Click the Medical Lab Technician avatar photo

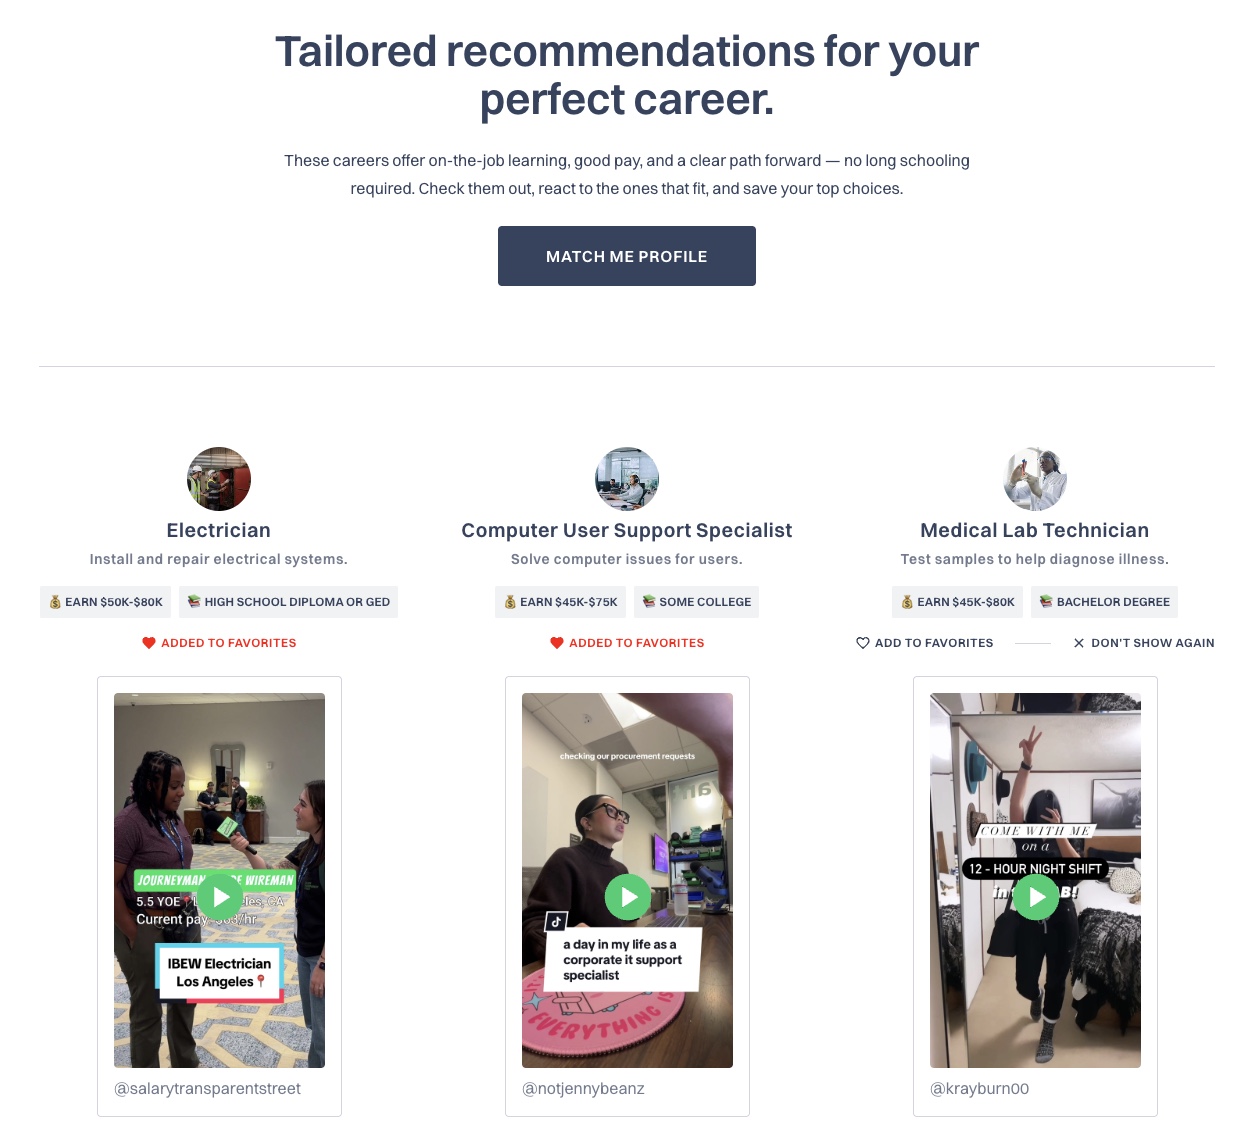1035,479
